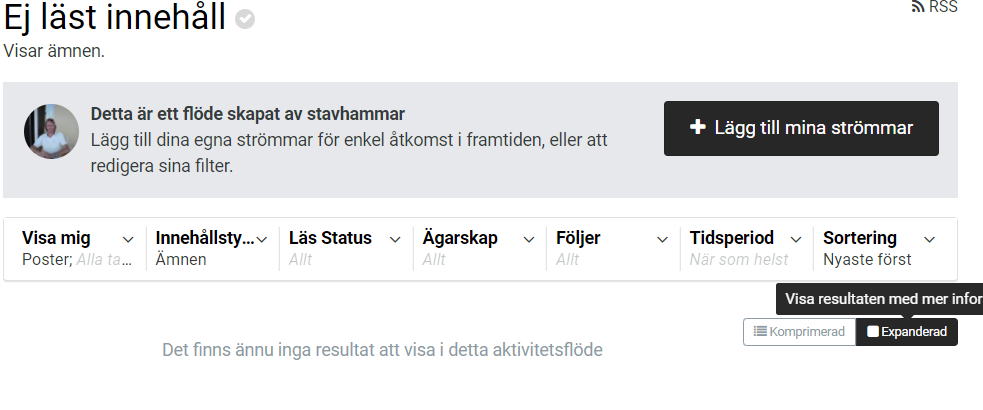Click the plus icon in stream button

pyautogui.click(x=698, y=128)
